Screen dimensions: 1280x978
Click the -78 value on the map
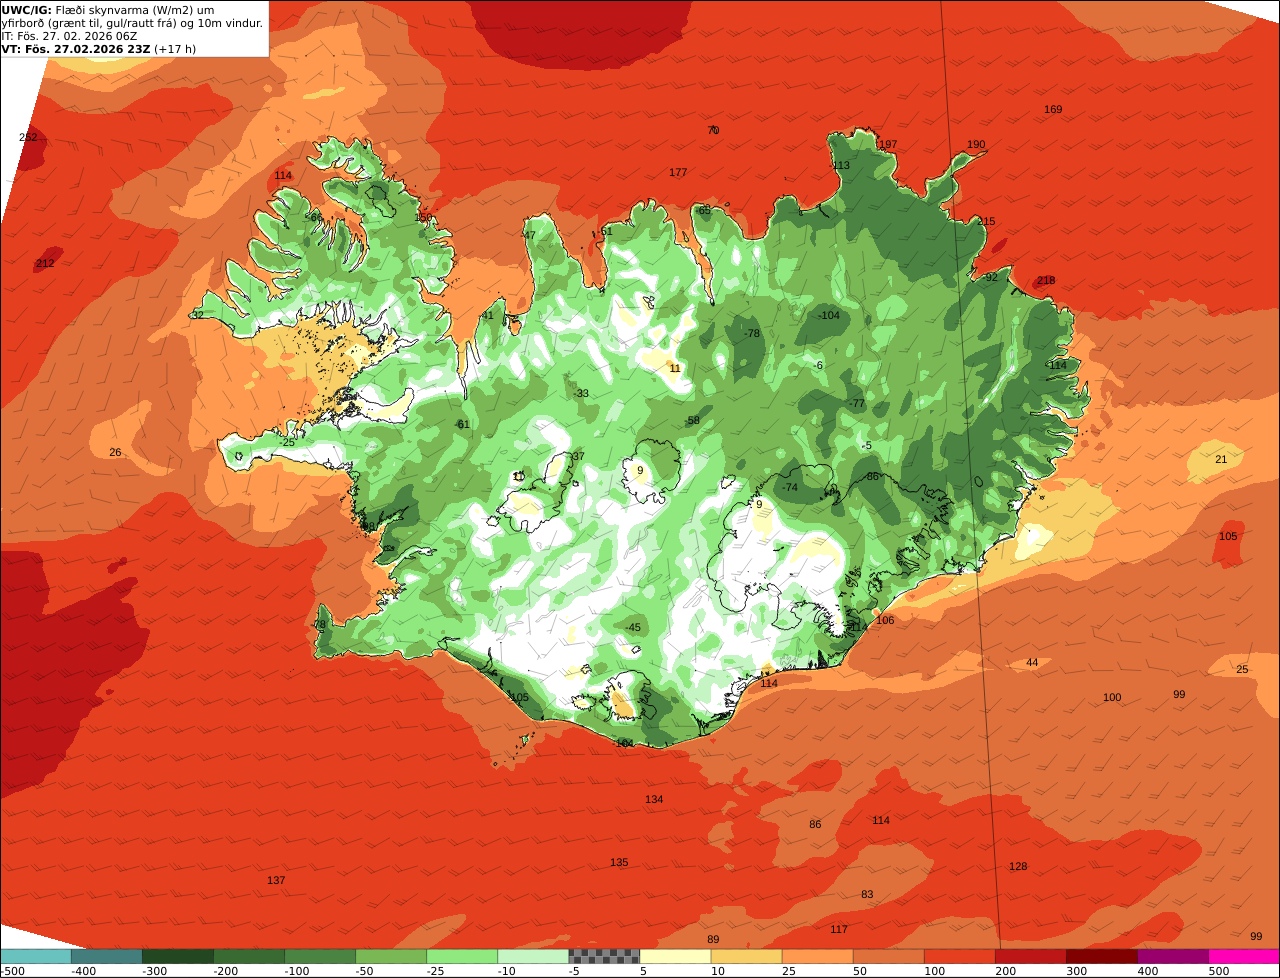click(x=751, y=333)
